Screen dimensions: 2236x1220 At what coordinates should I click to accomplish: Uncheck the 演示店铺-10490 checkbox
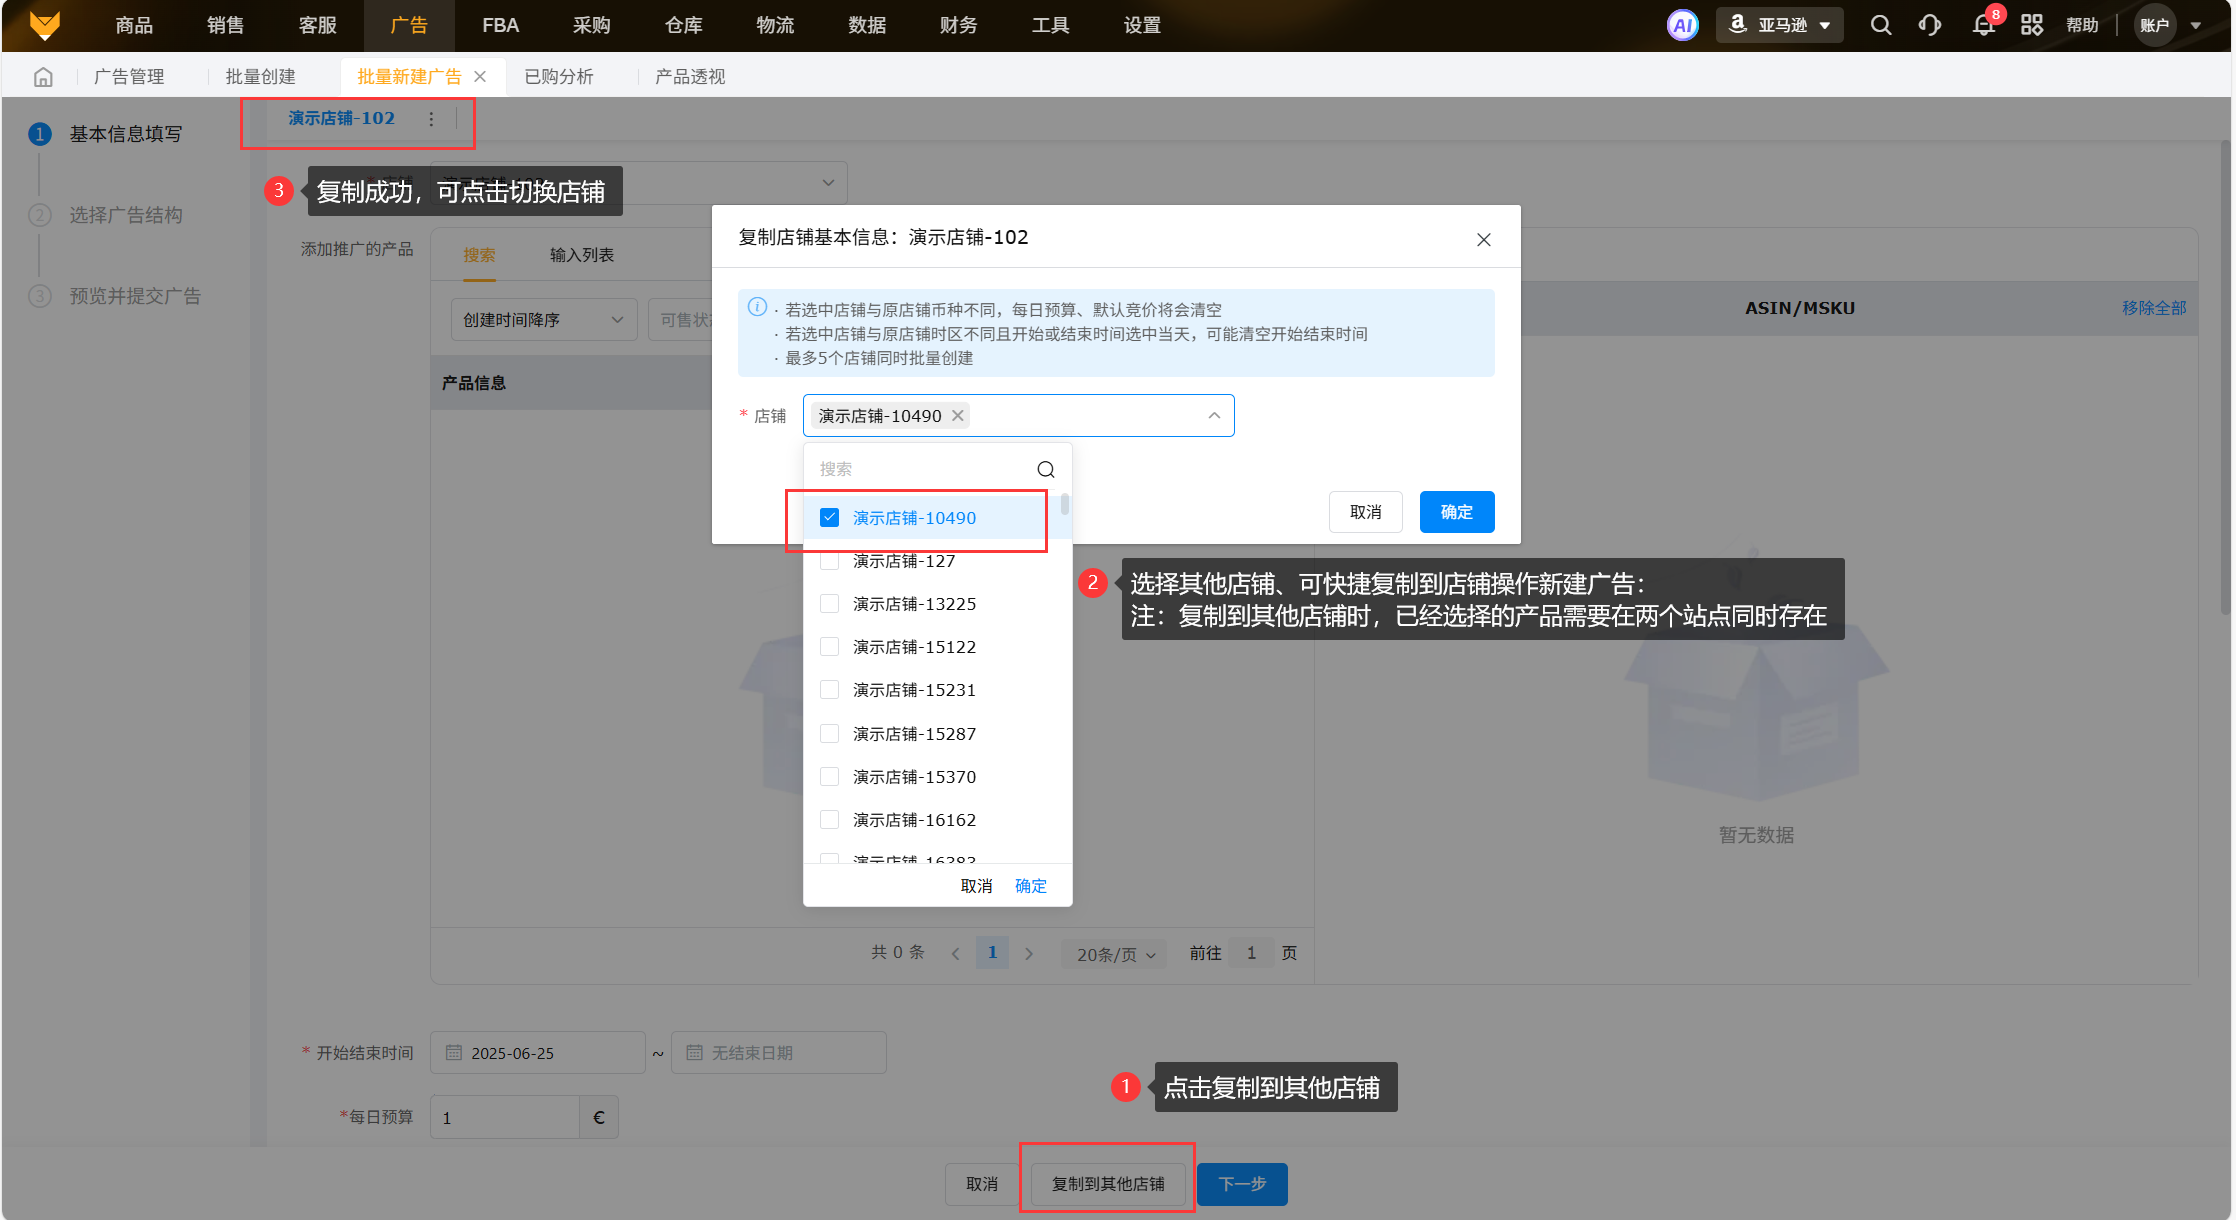click(829, 517)
